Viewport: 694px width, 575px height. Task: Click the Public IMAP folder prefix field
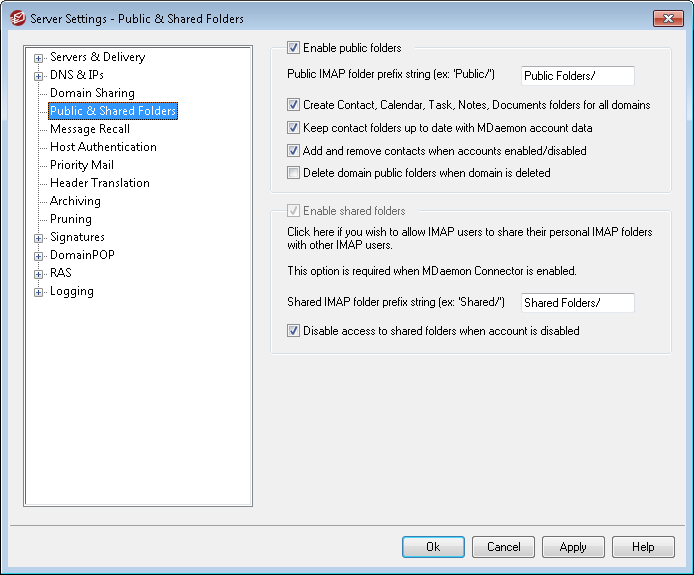(578, 76)
